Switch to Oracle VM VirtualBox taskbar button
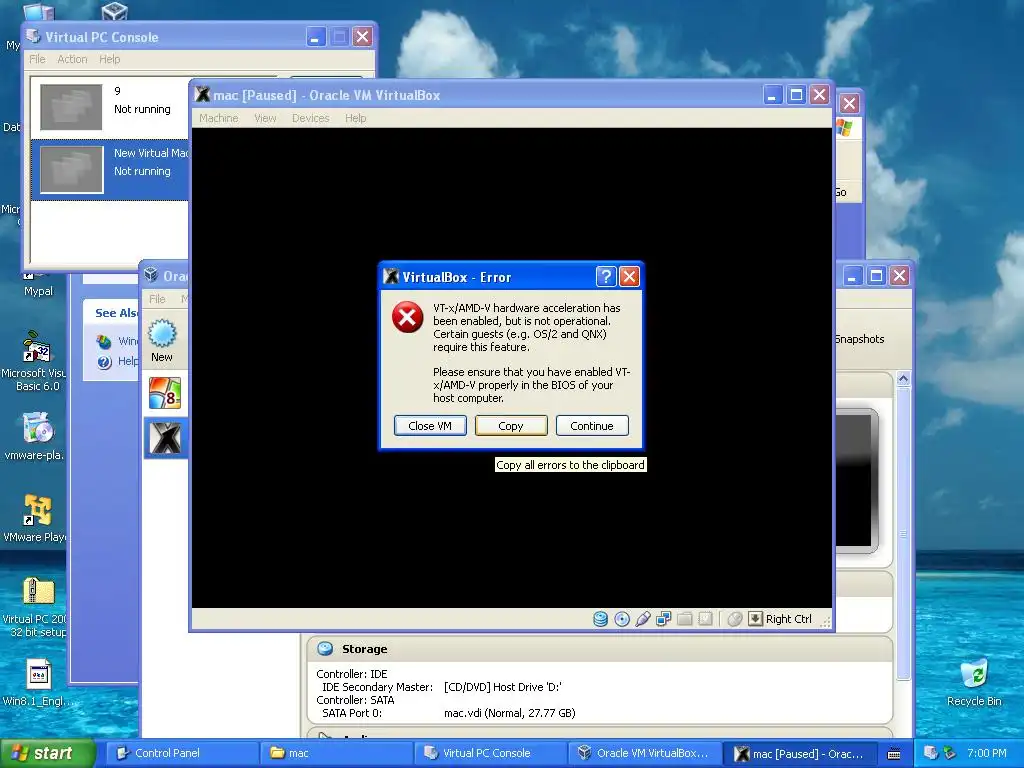Image resolution: width=1024 pixels, height=768 pixels. 645,754
